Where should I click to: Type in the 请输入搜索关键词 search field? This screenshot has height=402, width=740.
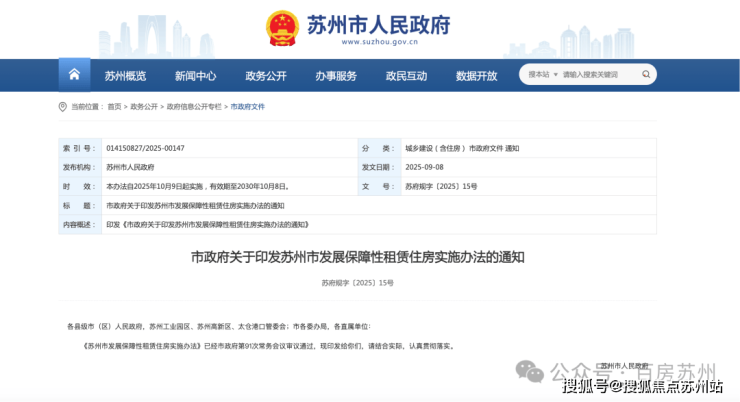[x=594, y=74]
